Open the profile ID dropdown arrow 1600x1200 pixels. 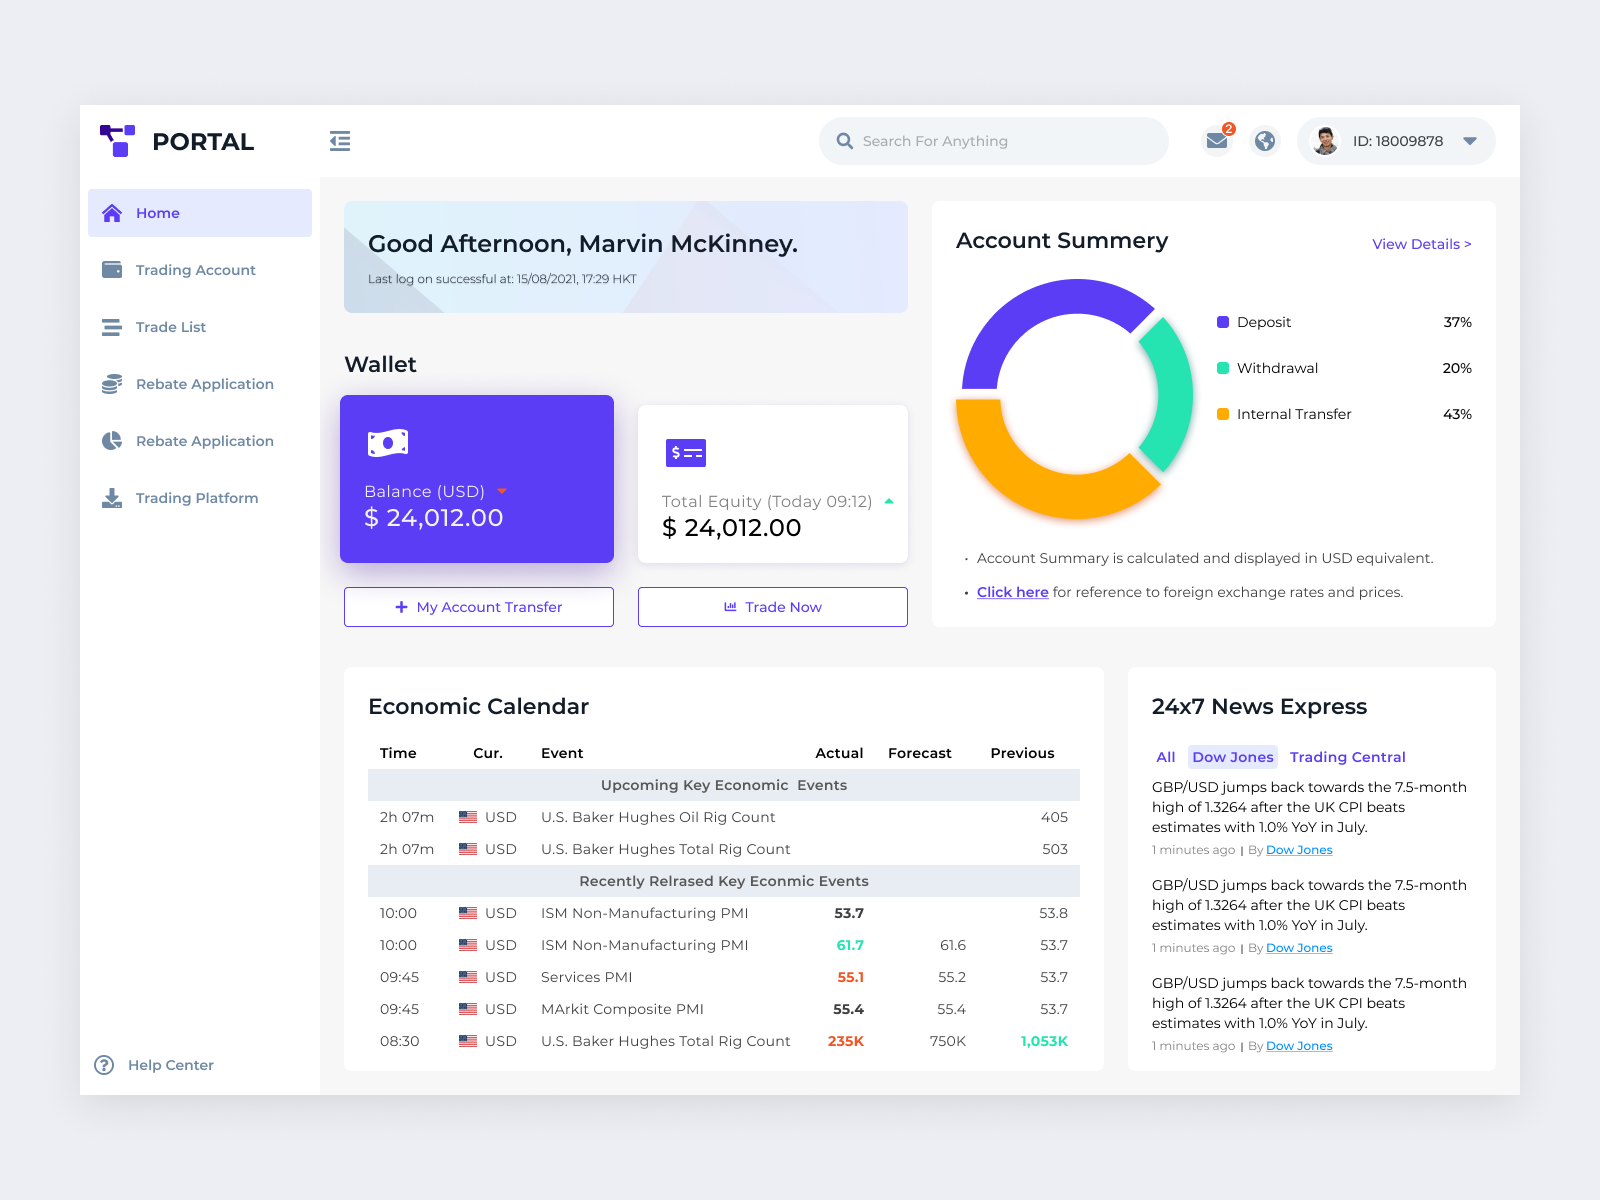(x=1470, y=141)
